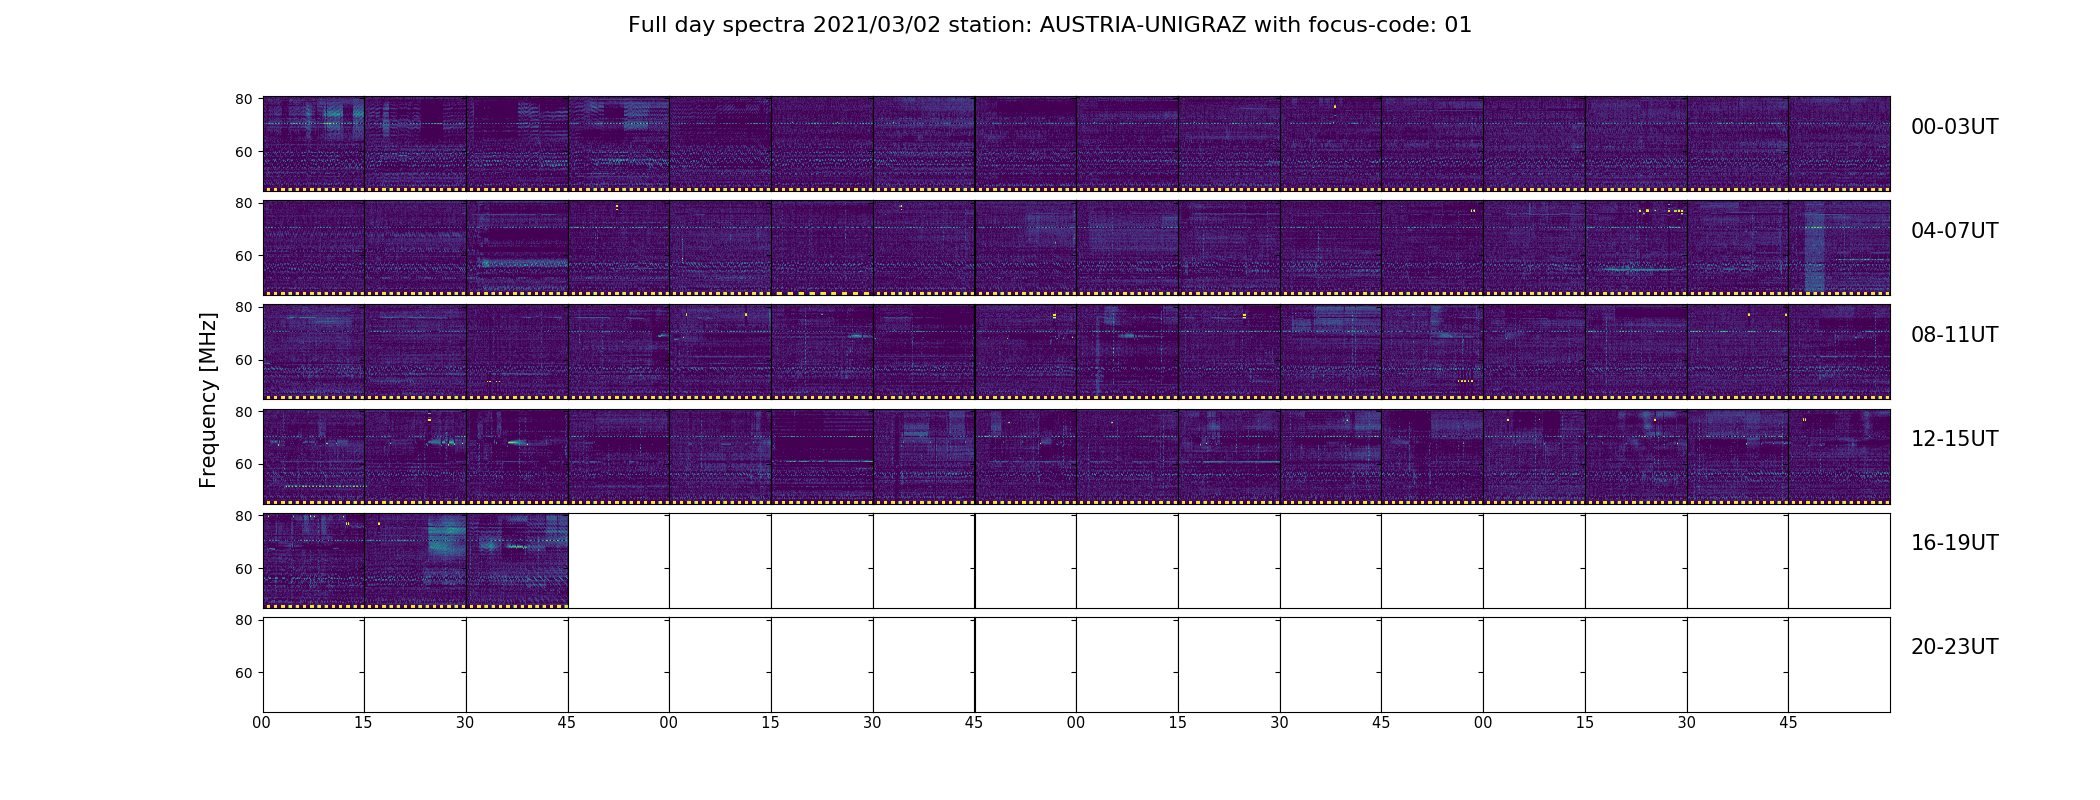
Task: Select the last spectrogram panel of 08-11UT row
Action: pos(1839,352)
